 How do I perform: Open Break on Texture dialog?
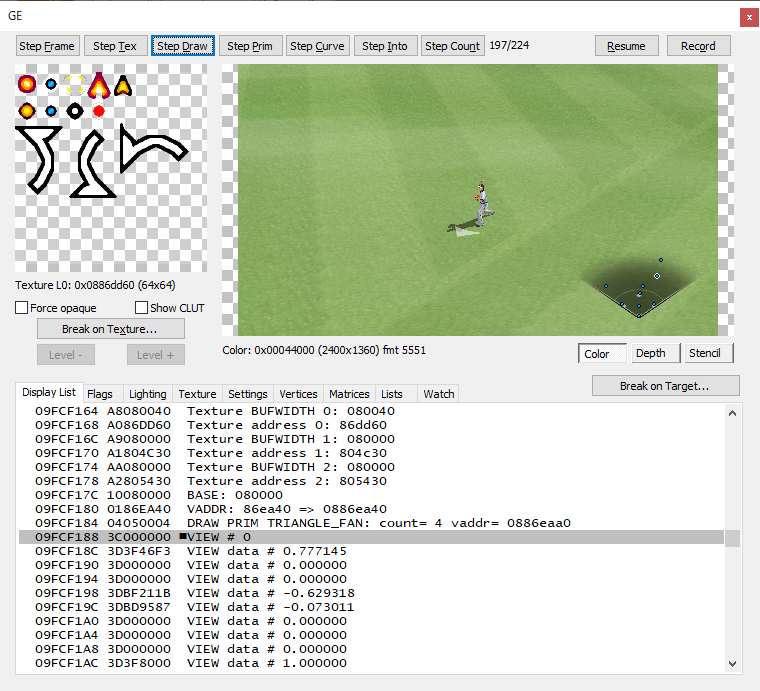111,329
